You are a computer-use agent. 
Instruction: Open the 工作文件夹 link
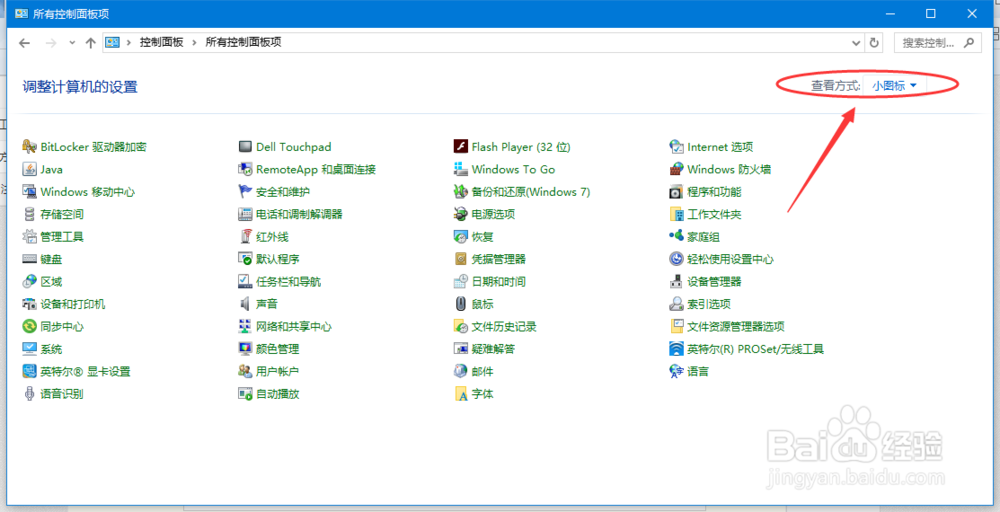tap(714, 214)
